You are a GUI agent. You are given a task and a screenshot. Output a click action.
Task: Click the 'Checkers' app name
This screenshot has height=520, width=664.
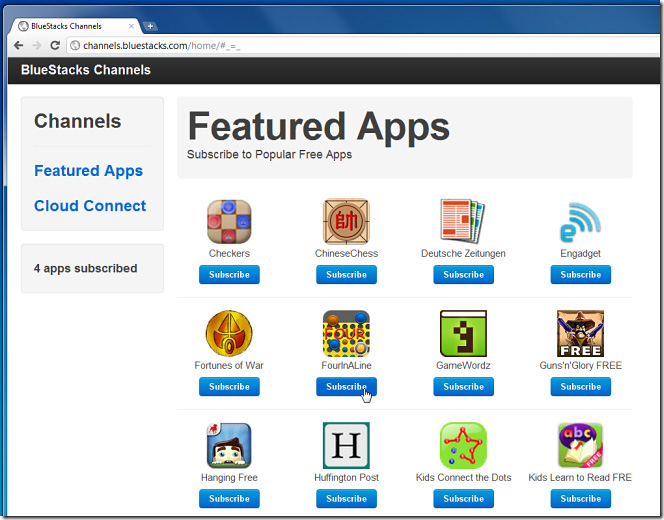229,253
